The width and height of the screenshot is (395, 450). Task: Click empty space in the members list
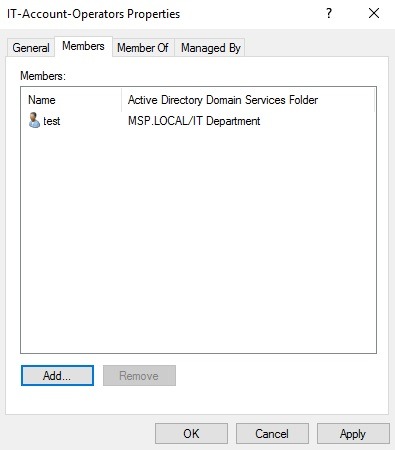pyautogui.click(x=198, y=240)
